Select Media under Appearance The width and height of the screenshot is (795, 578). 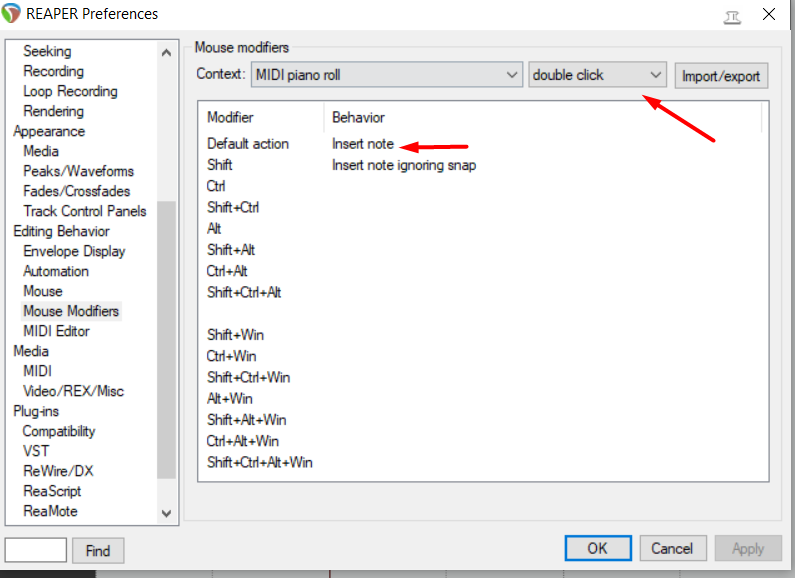pos(41,151)
